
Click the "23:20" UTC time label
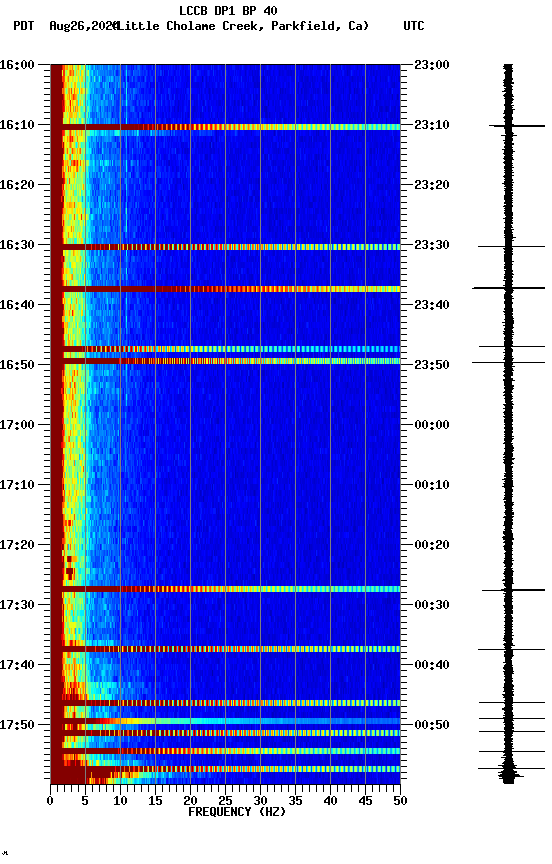click(x=432, y=185)
